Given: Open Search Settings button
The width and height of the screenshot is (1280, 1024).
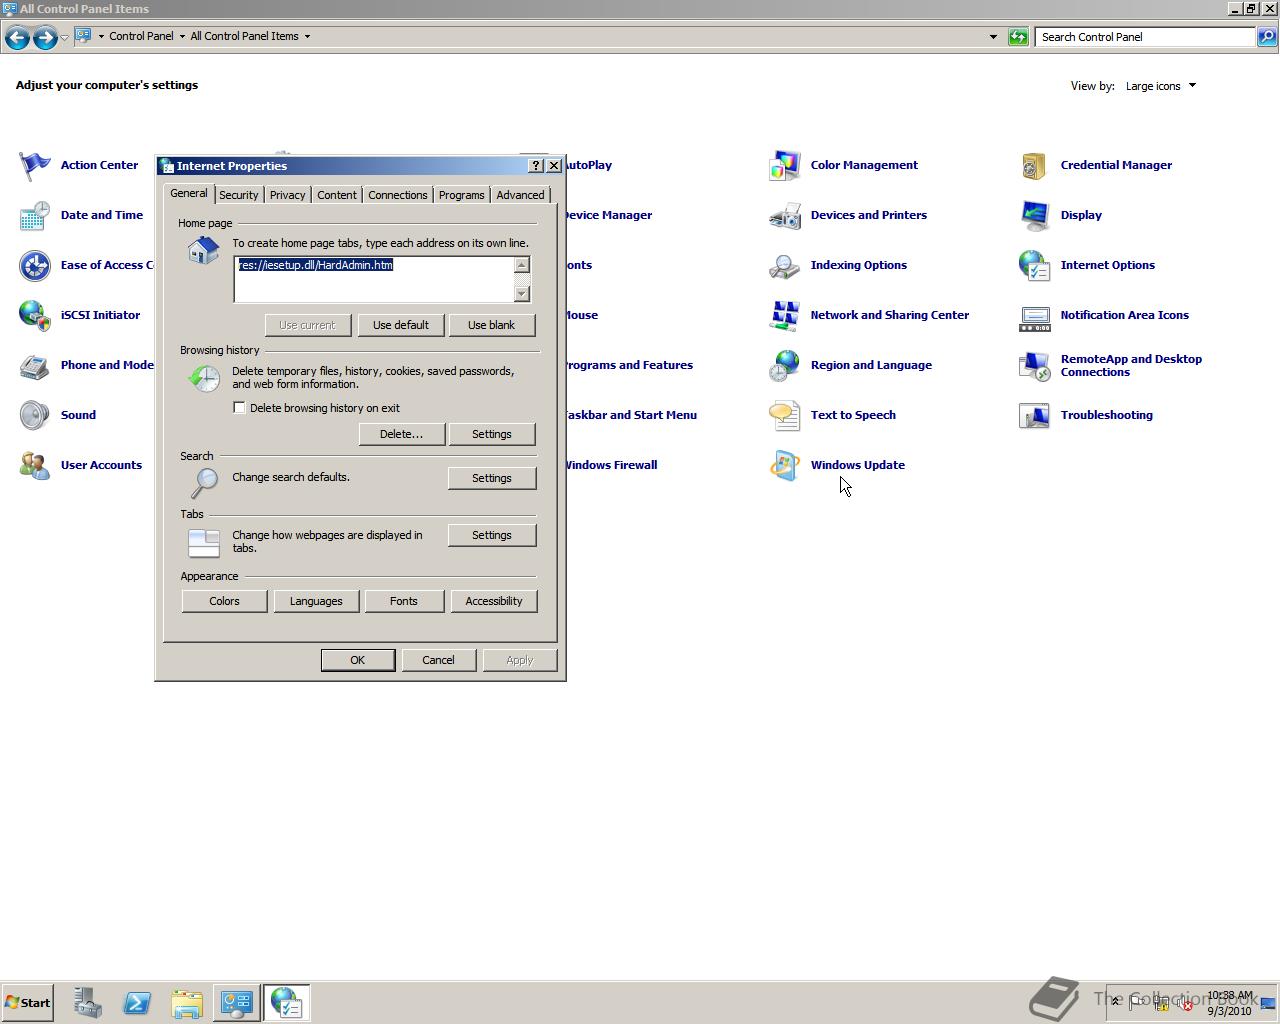Looking at the screenshot, I should tap(492, 478).
